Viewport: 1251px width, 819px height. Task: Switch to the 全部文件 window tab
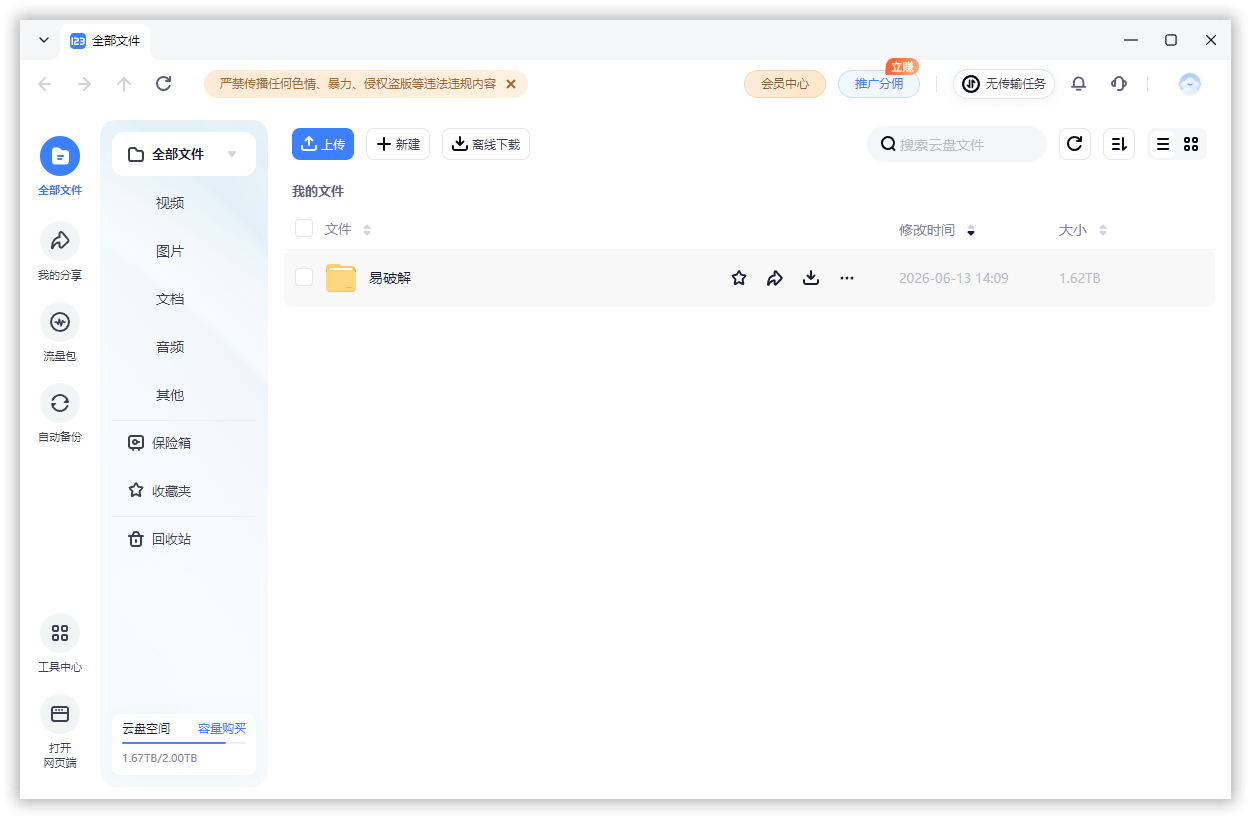pos(105,41)
